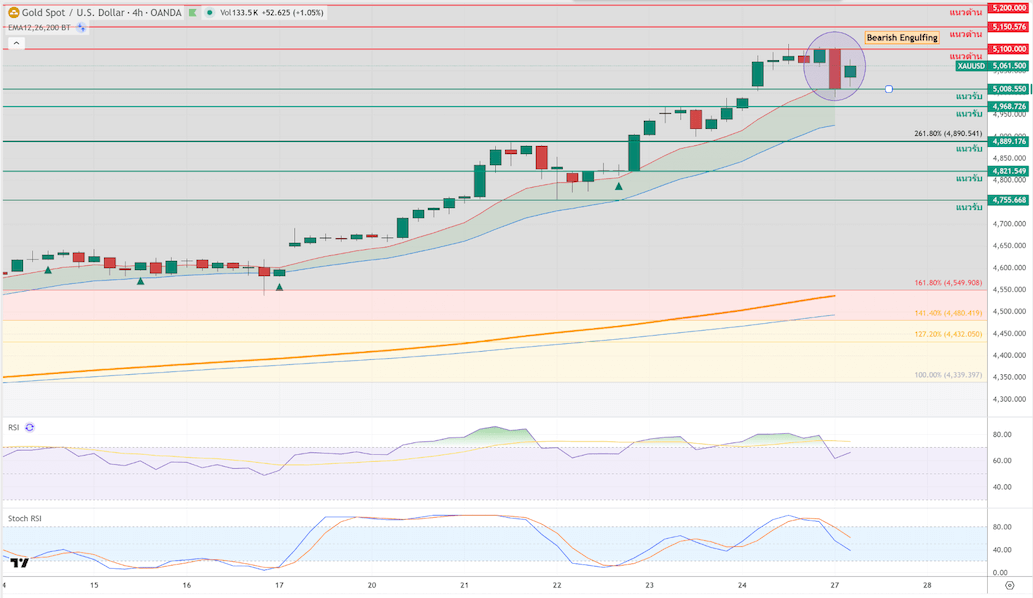Click the Gold Spot symbol logo icon

(13, 13)
